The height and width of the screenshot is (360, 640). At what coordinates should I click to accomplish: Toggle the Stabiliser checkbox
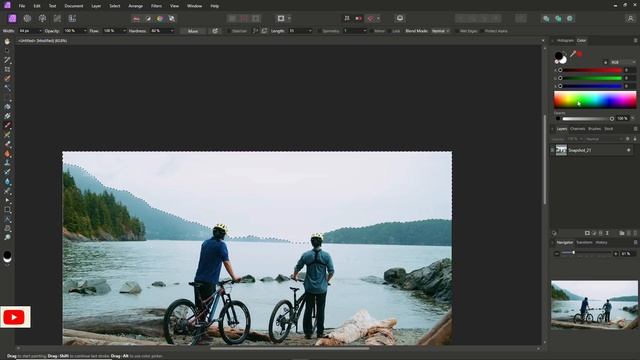click(x=230, y=31)
